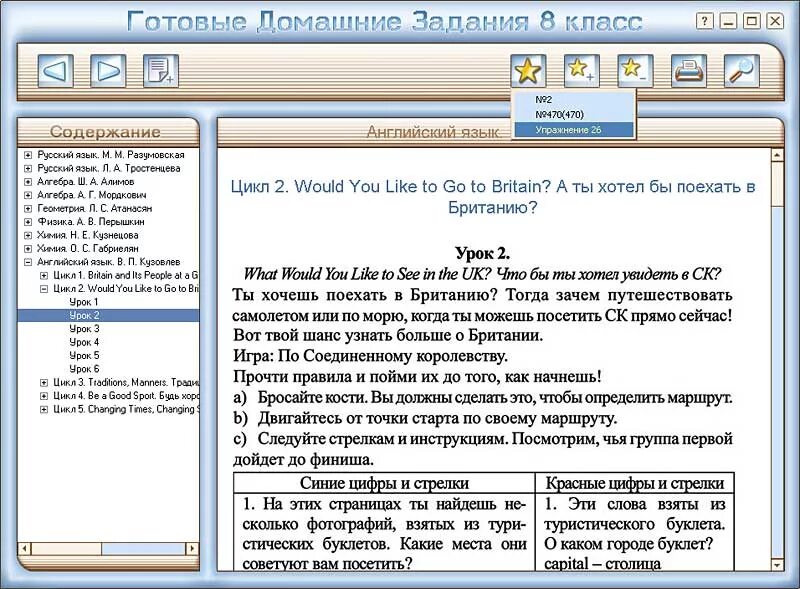Click the Урок 2. heading in content
This screenshot has width=800, height=589.
pyautogui.click(x=483, y=253)
